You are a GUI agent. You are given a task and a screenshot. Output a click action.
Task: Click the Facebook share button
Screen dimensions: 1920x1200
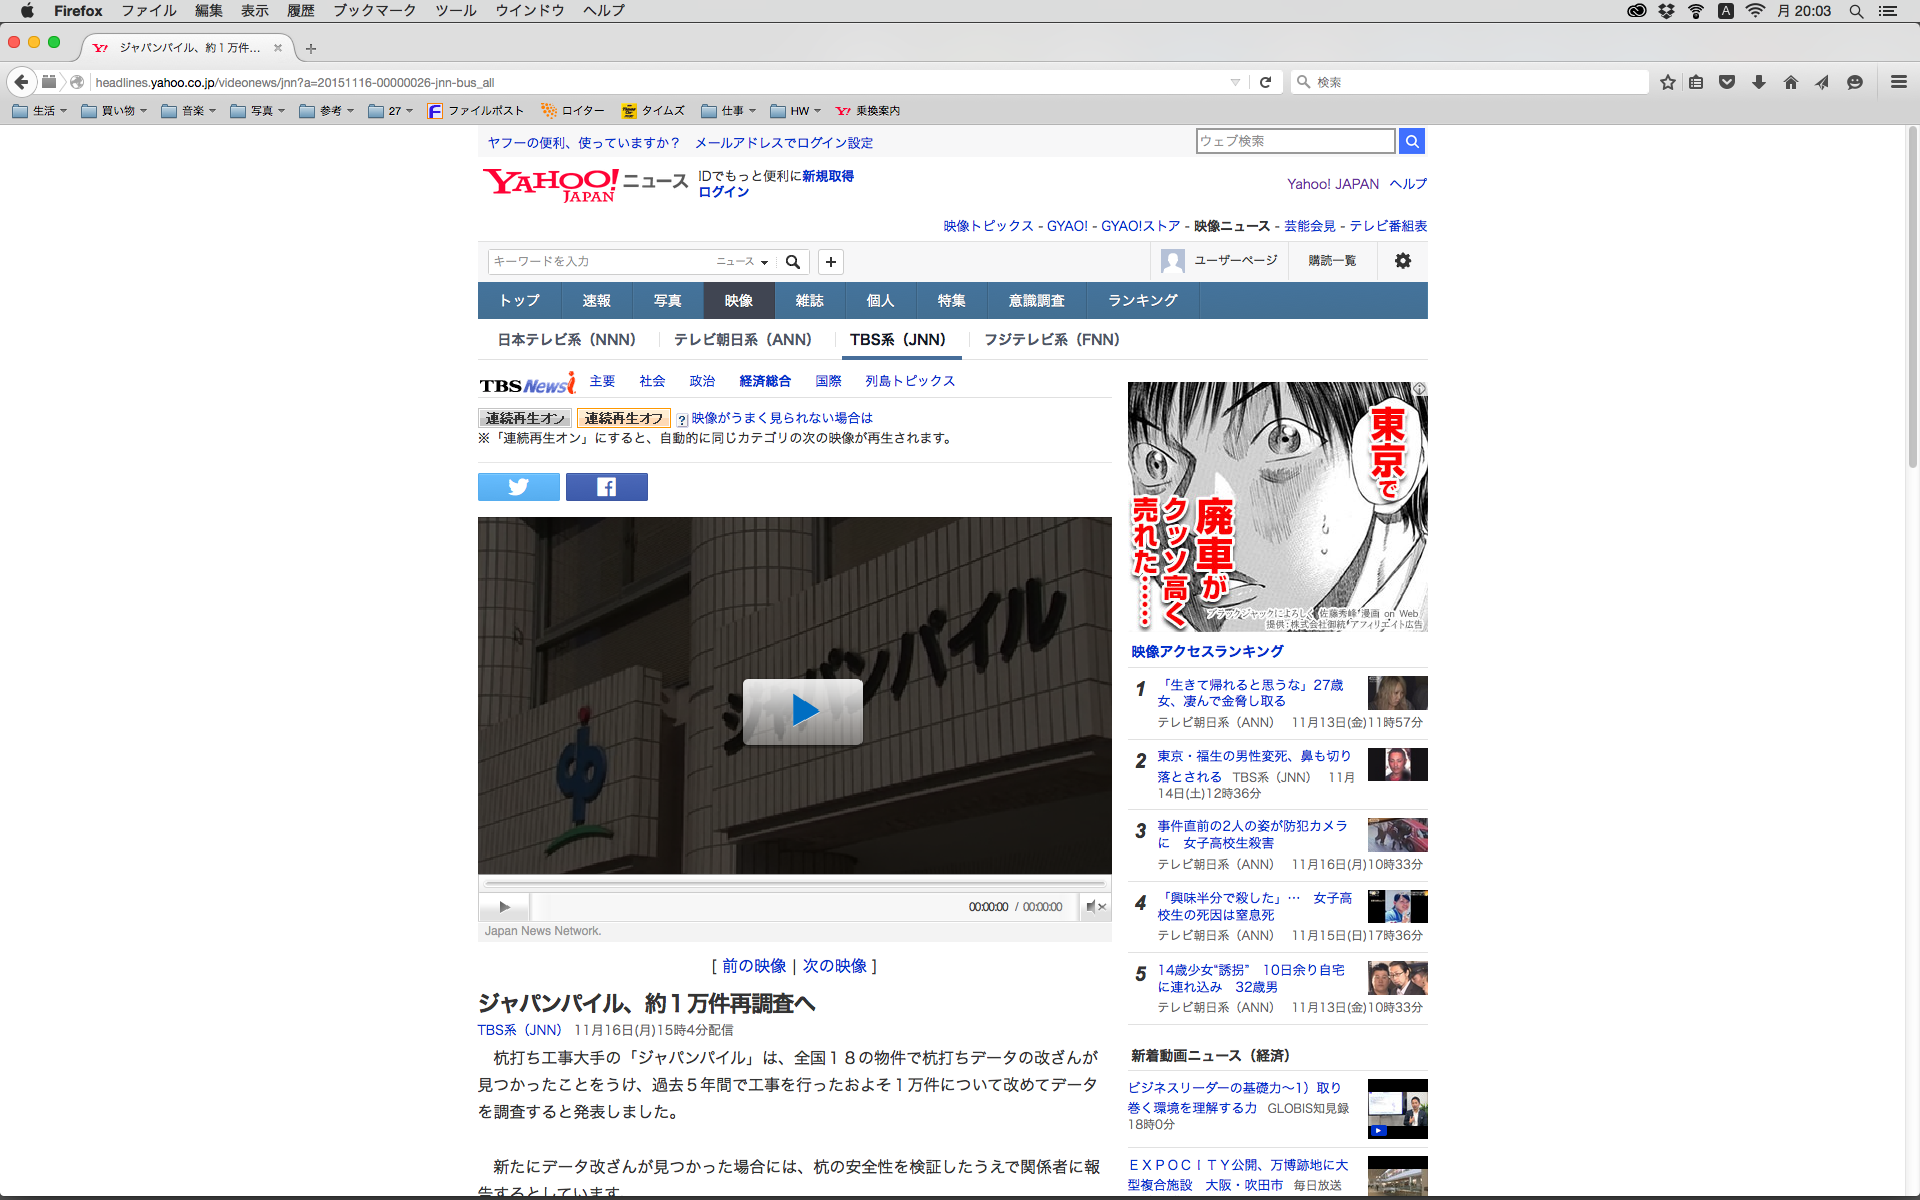(606, 487)
